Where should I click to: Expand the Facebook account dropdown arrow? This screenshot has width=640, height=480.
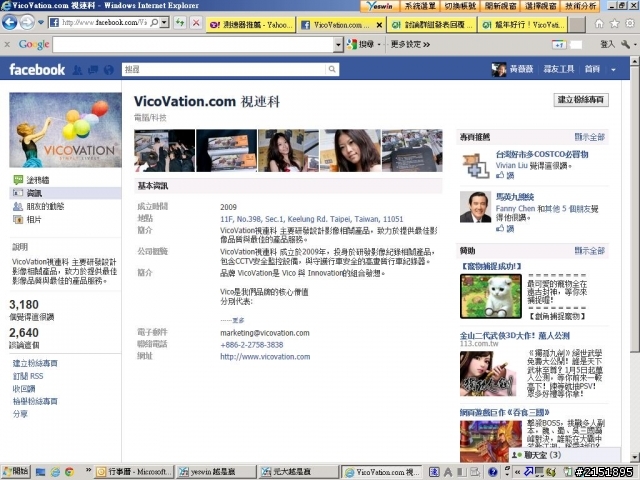613,70
